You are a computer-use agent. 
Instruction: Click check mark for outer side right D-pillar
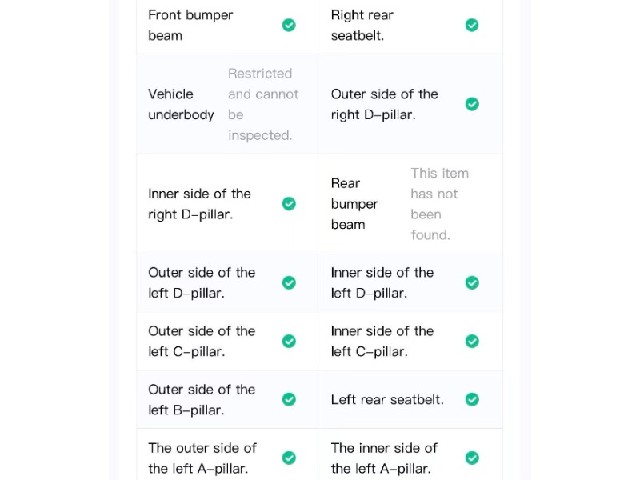pyautogui.click(x=472, y=104)
